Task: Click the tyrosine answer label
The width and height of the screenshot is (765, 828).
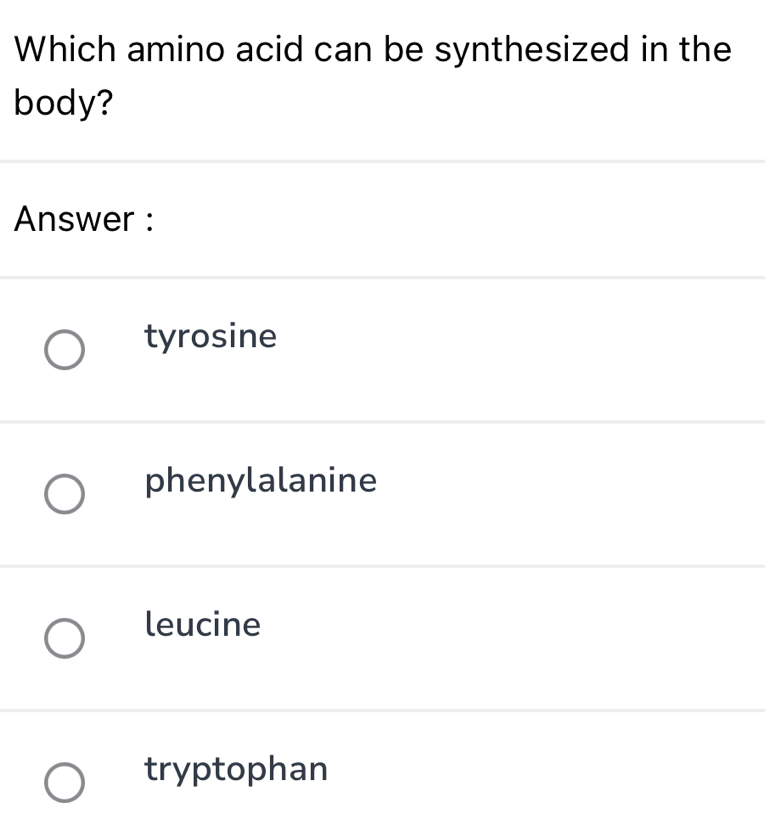Action: 211,337
